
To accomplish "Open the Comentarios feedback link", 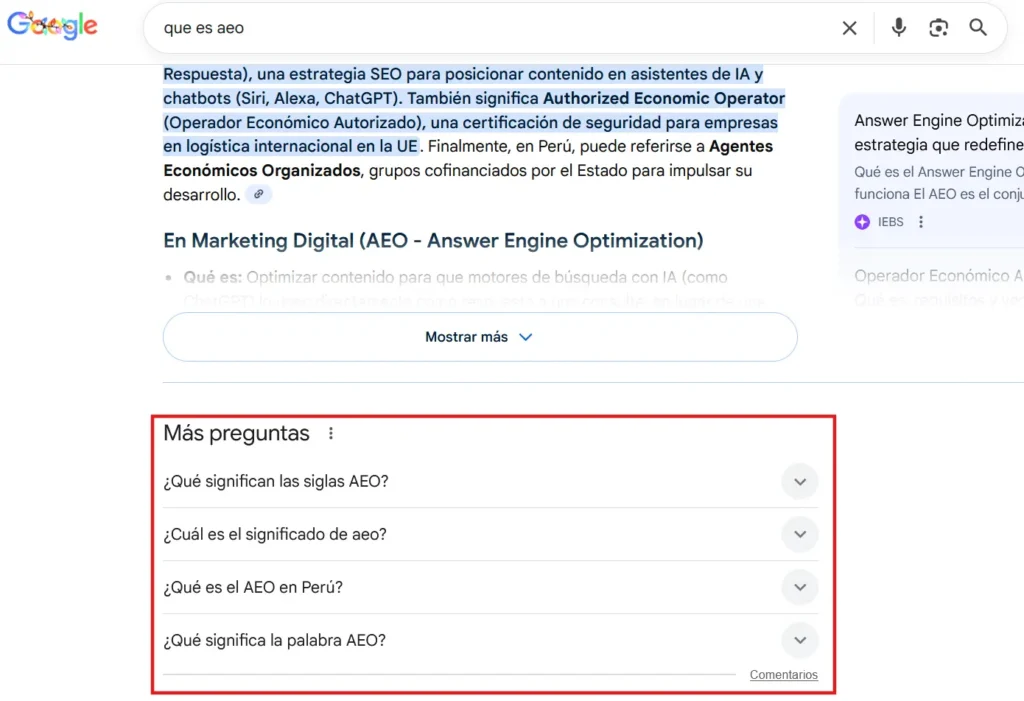I will 783,675.
